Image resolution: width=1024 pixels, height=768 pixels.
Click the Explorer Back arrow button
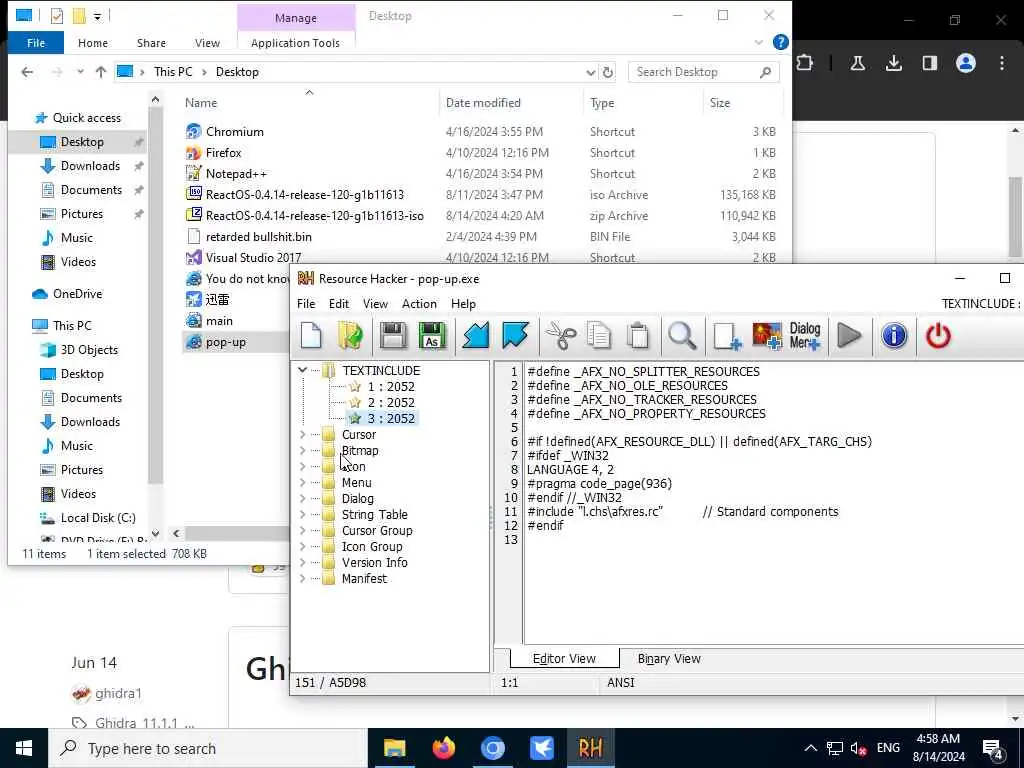tap(27, 72)
